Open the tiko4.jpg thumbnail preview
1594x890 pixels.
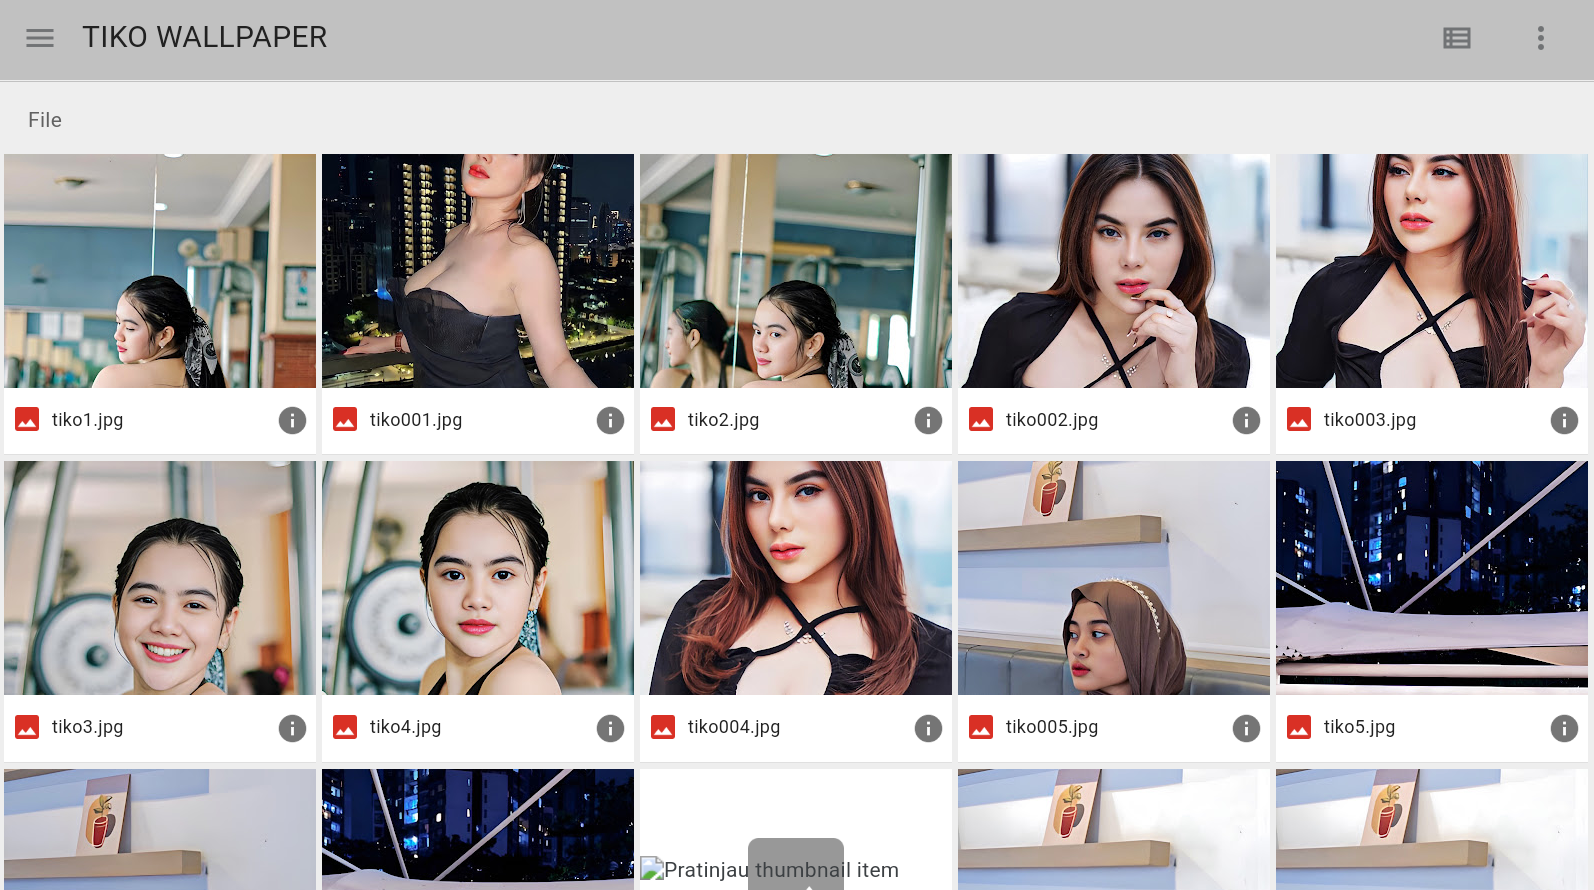(x=478, y=578)
